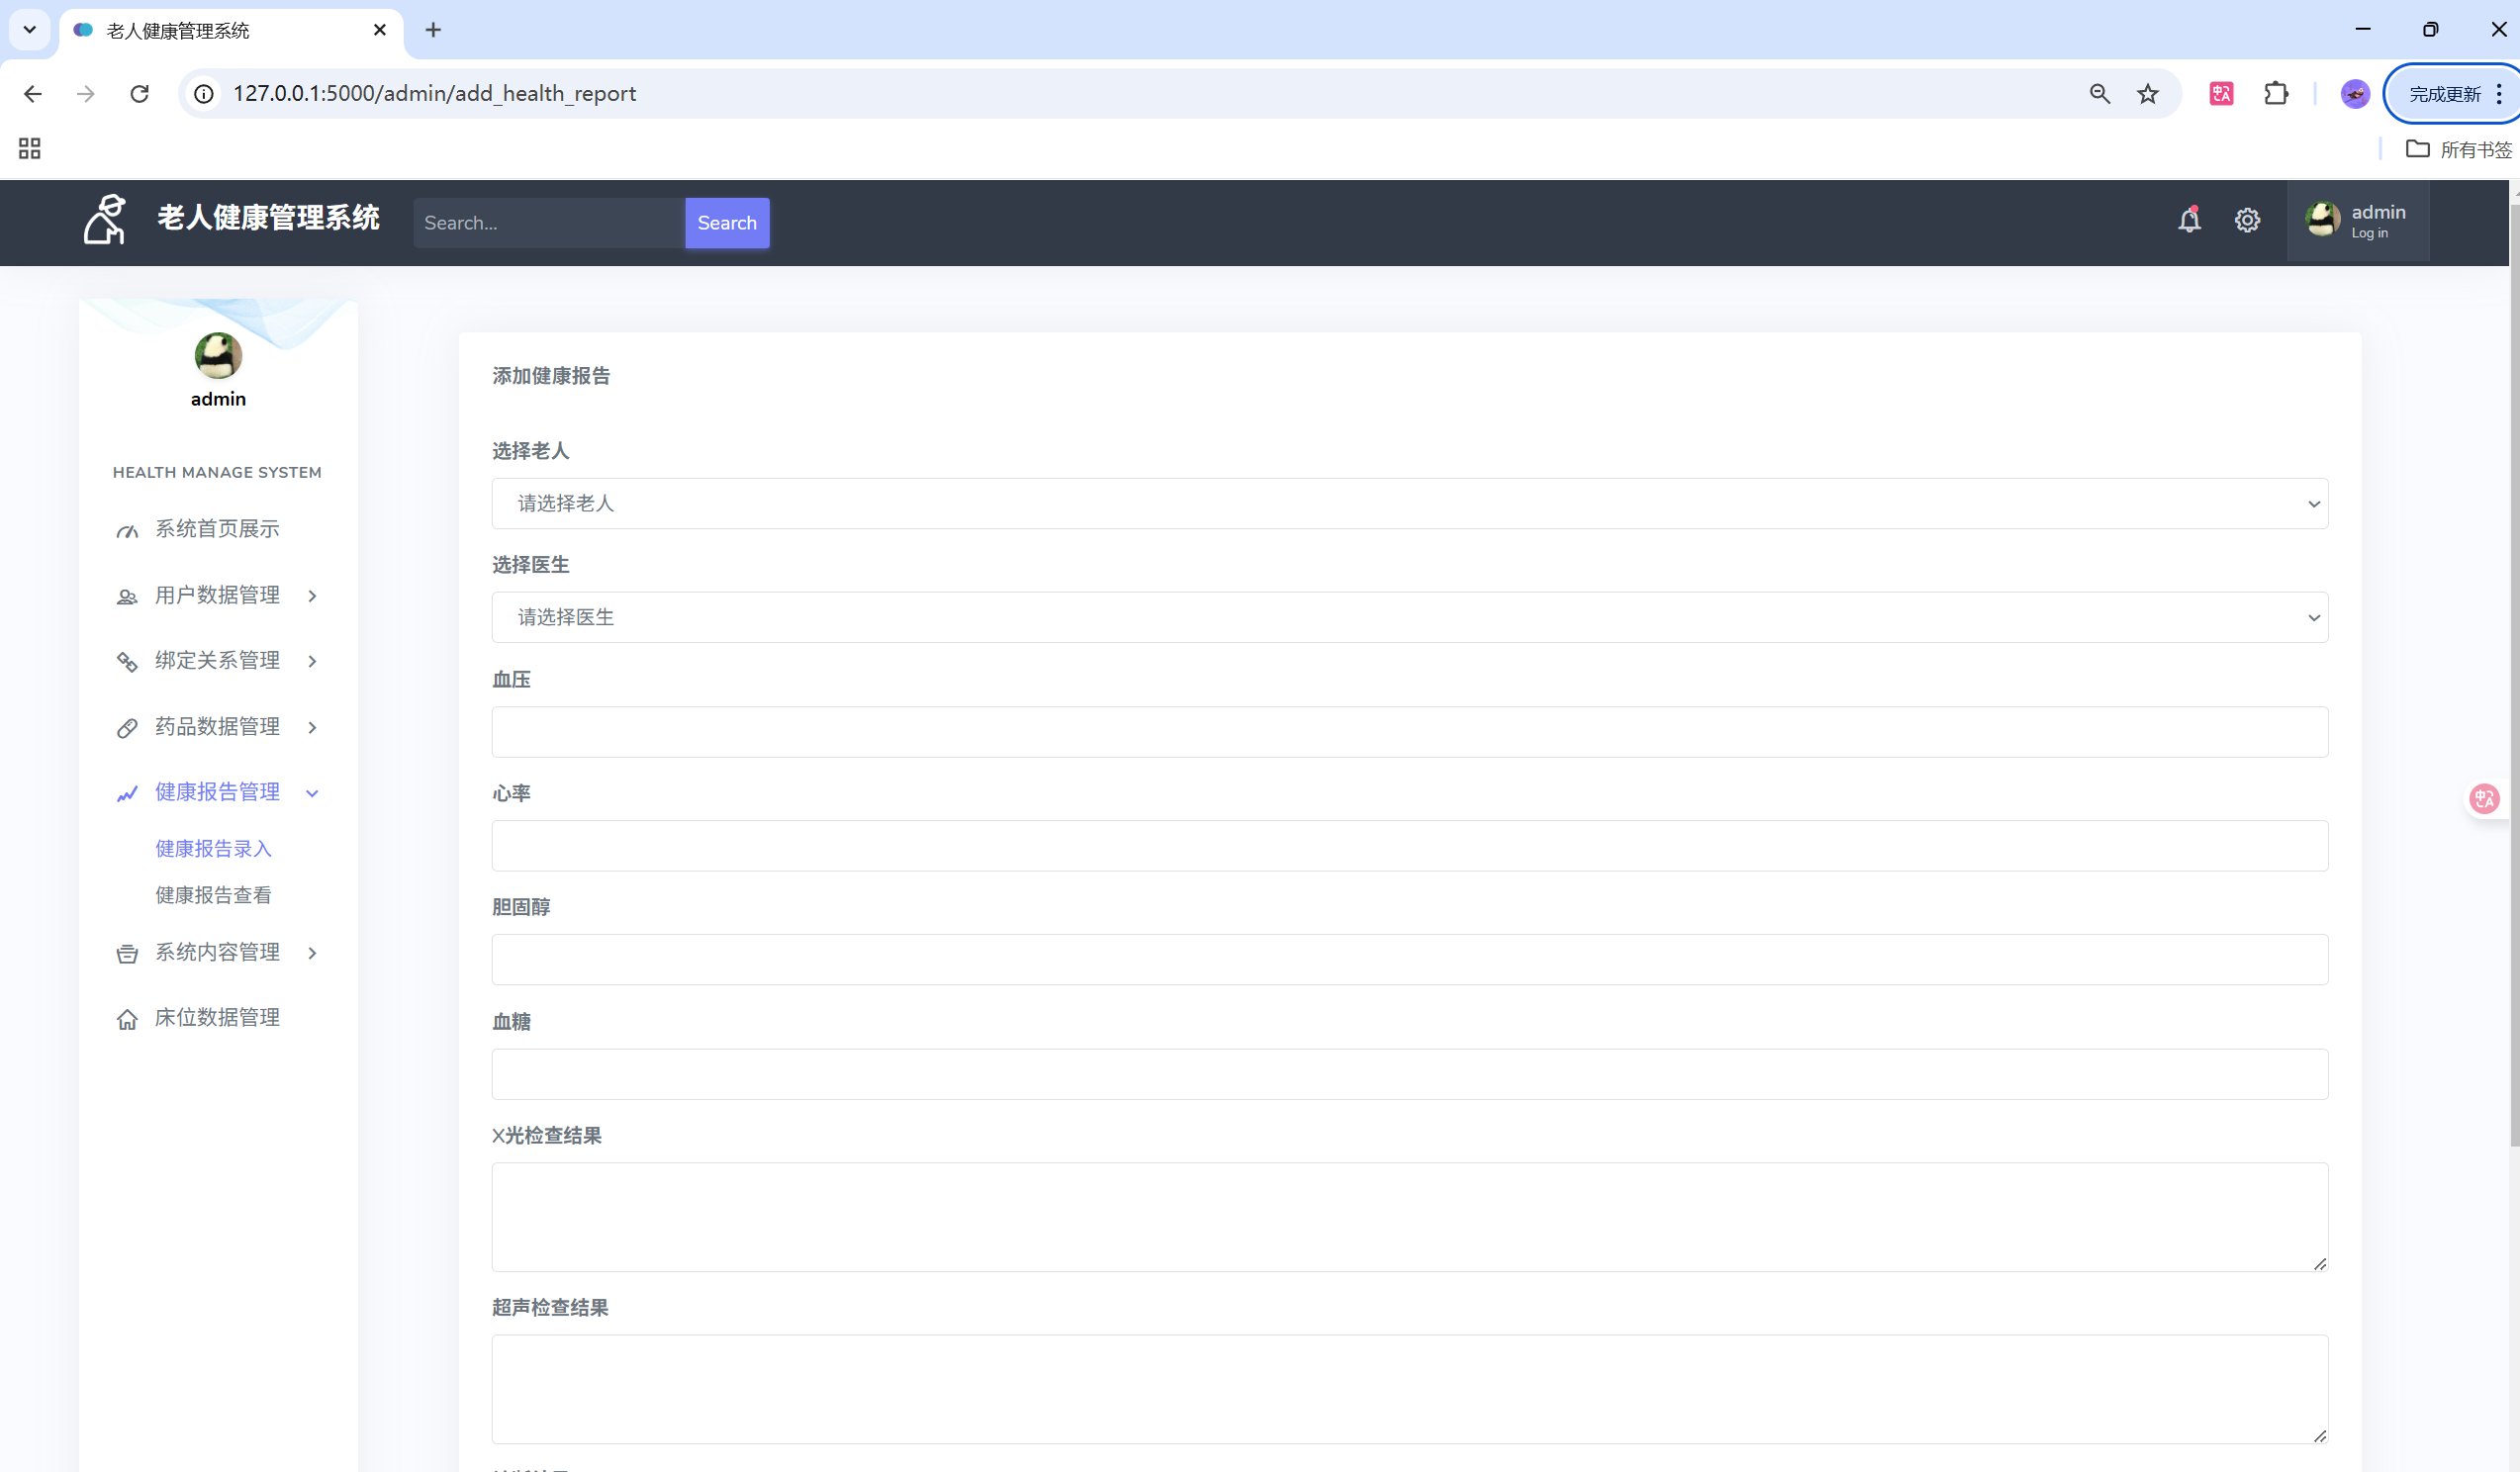Click the translate extension icon in toolbar
2520x1472 pixels.
[2221, 93]
